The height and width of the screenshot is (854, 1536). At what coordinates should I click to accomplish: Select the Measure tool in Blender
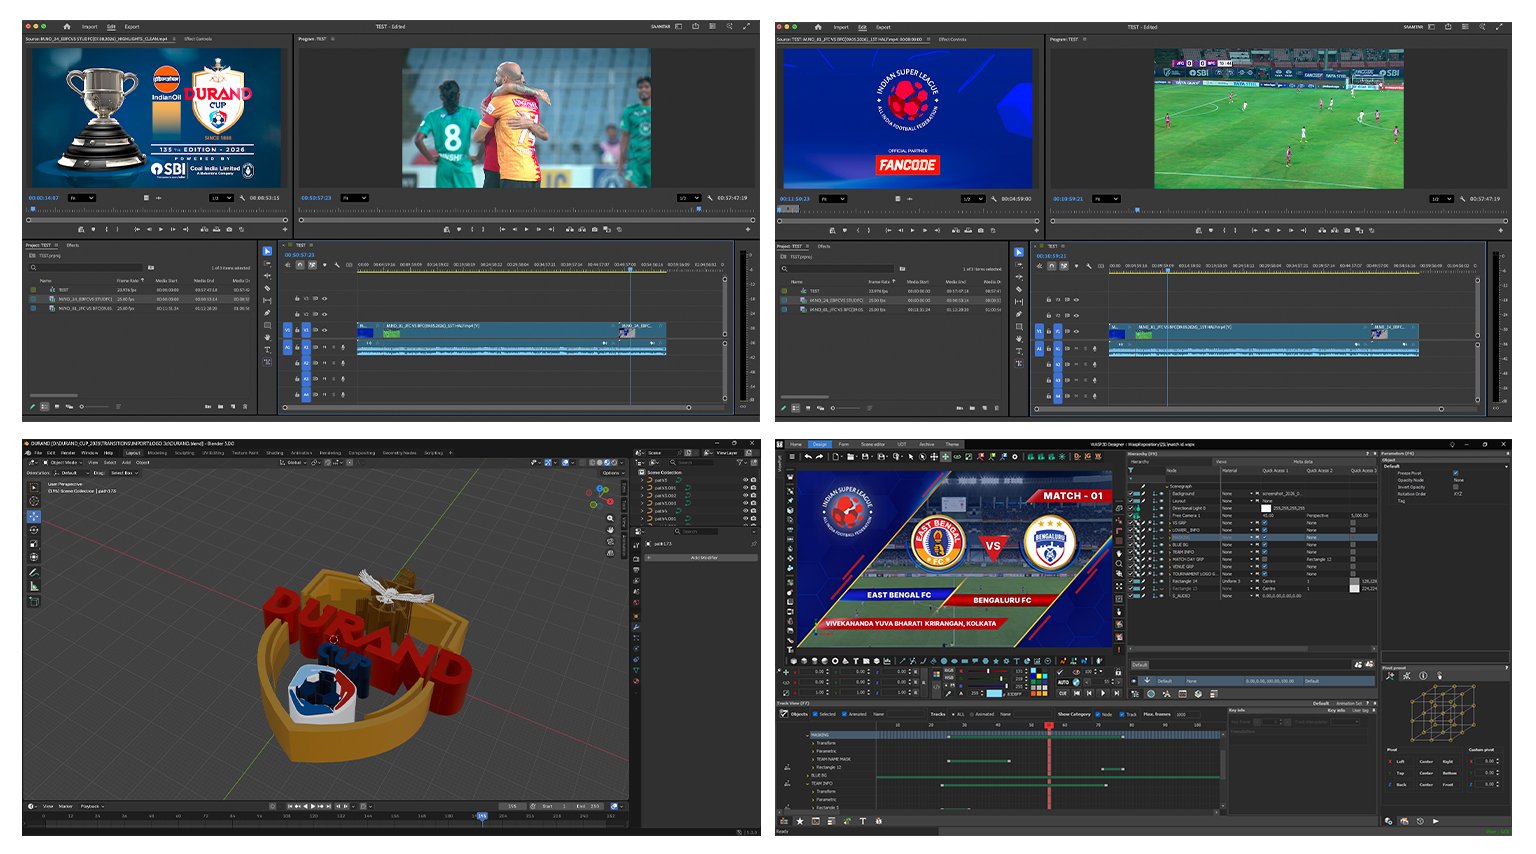[34, 586]
